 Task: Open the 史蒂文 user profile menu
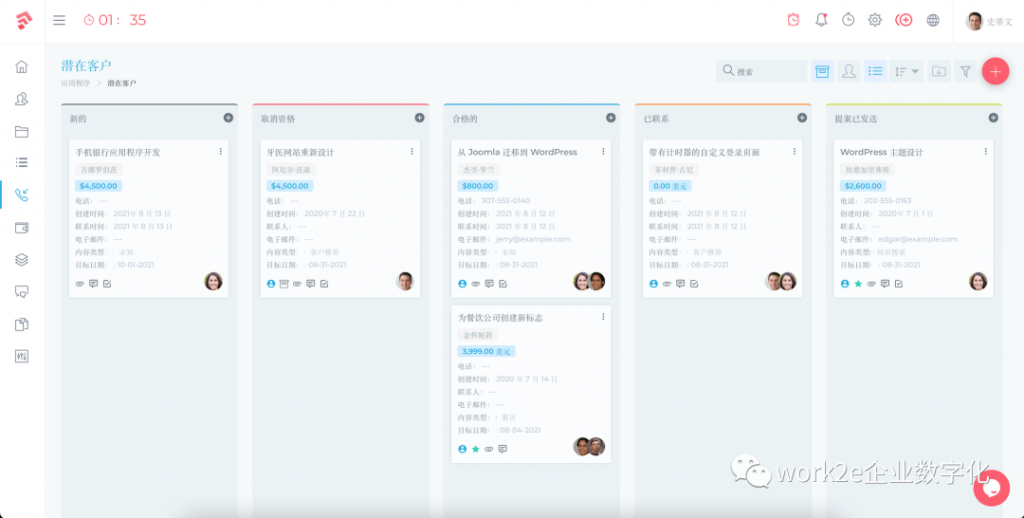[x=989, y=21]
